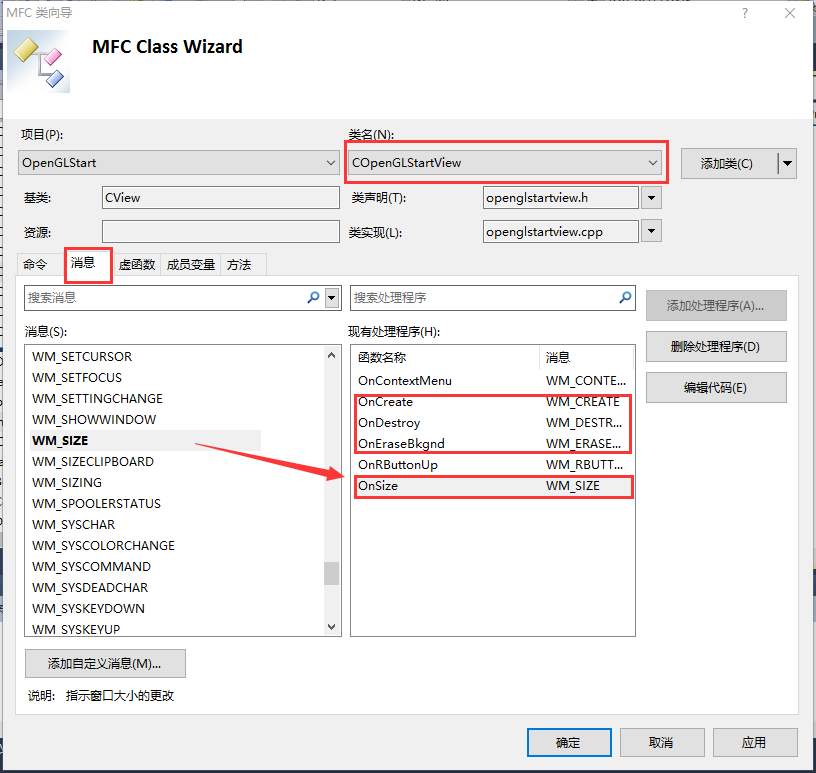Click the 函数名称 column header
The image size is (816, 773).
[446, 358]
